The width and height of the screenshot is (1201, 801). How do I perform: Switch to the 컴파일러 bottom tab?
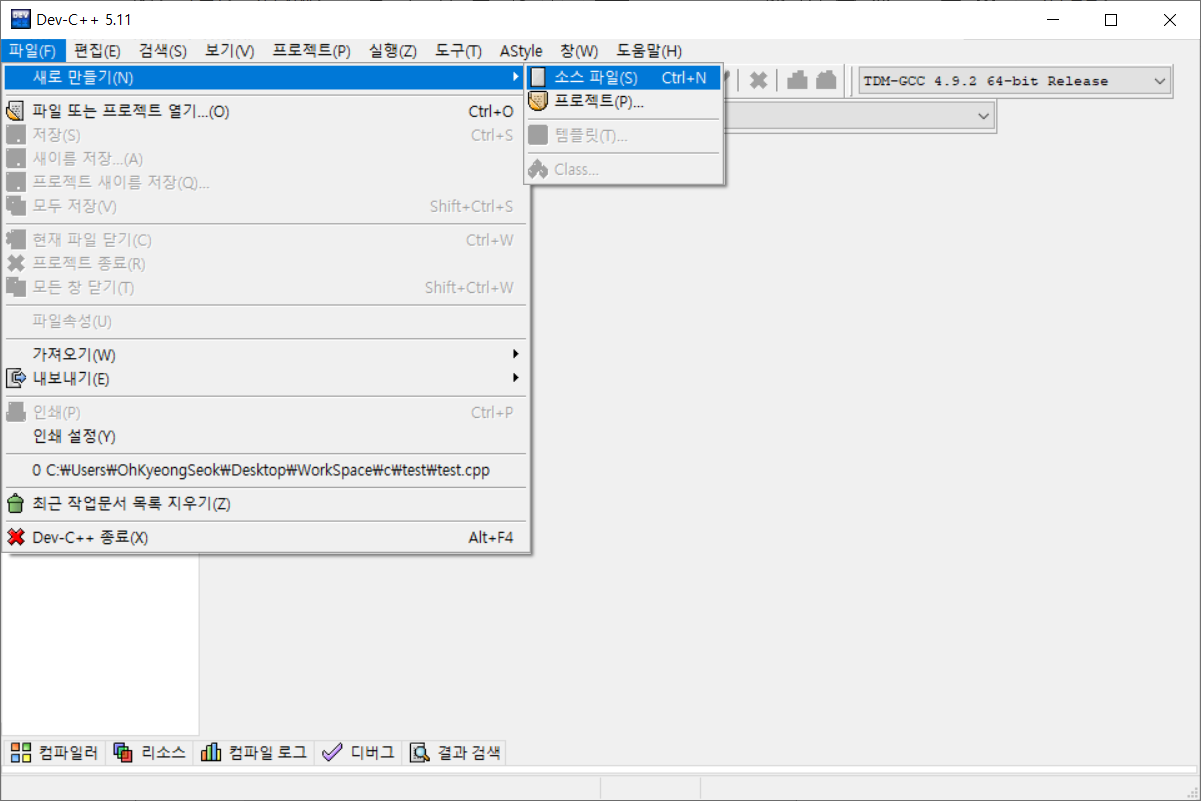coord(53,753)
